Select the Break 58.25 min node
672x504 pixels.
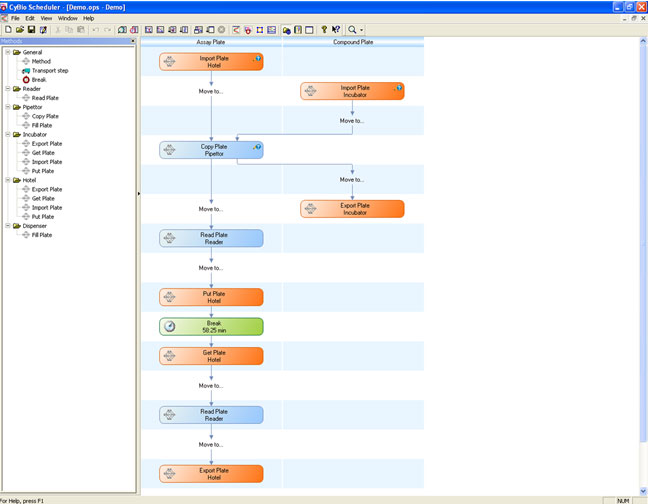click(211, 327)
